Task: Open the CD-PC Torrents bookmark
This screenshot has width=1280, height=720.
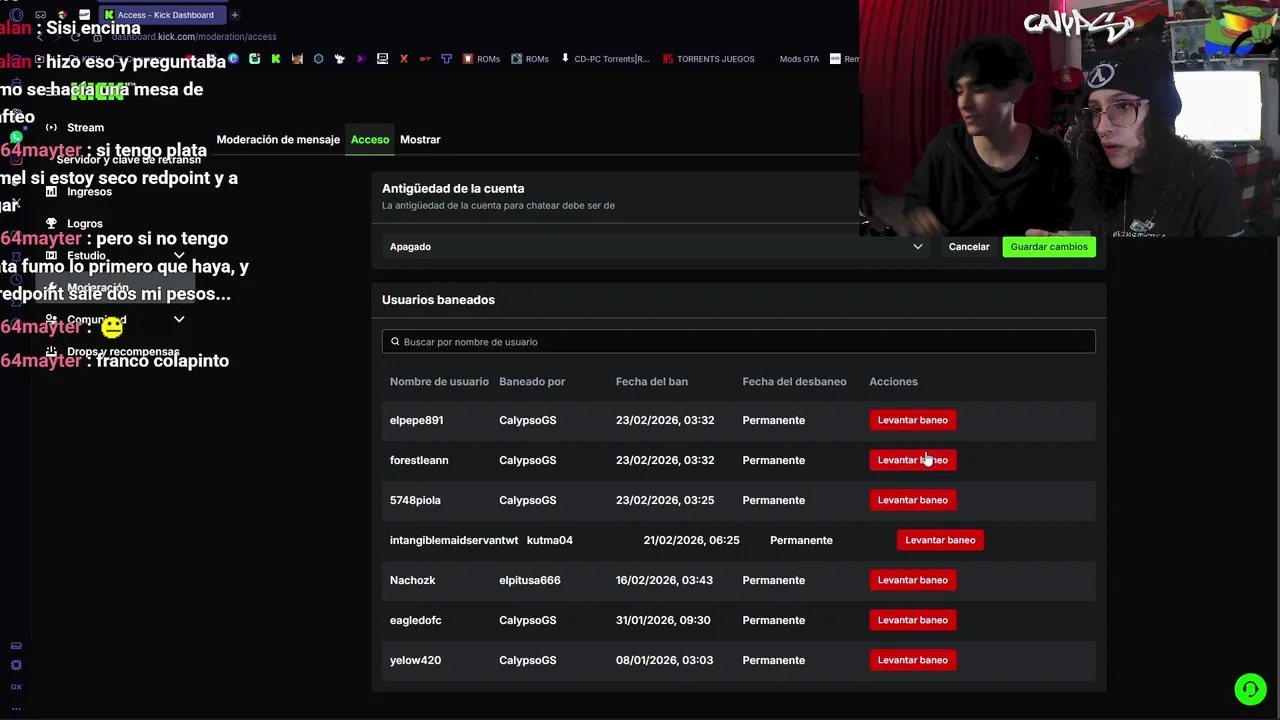Action: point(605,59)
